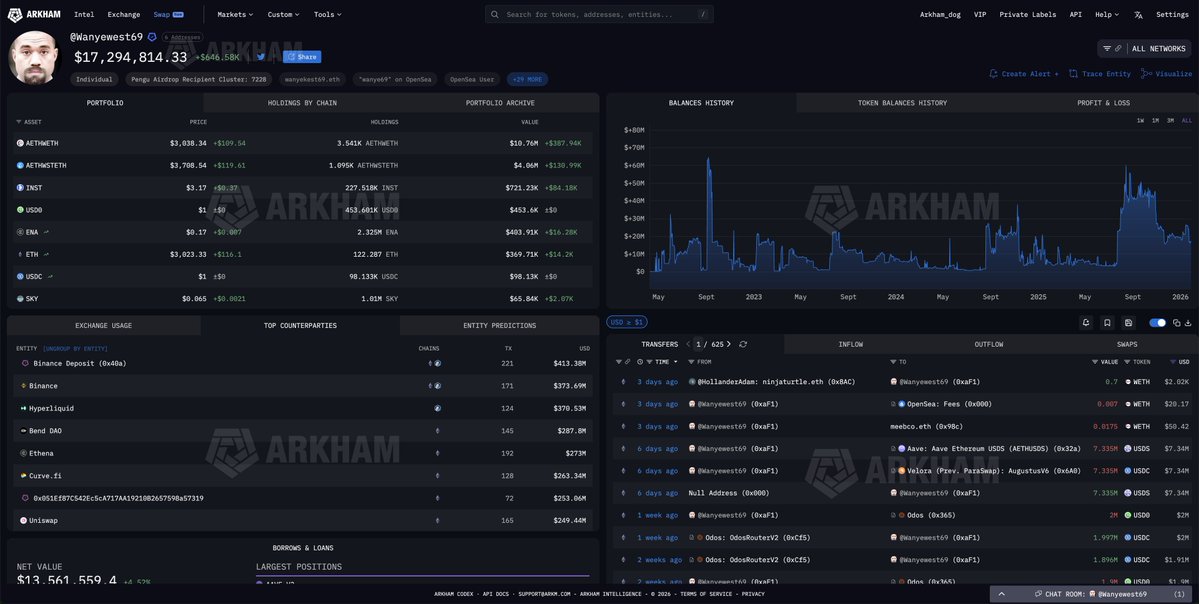
Task: Click the blue Share button
Action: (x=302, y=57)
